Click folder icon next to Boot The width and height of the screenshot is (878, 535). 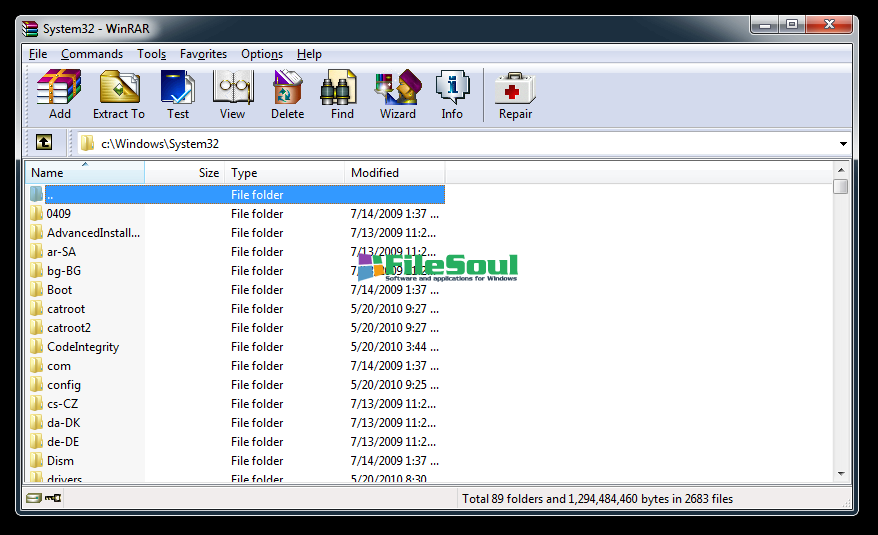tap(36, 290)
